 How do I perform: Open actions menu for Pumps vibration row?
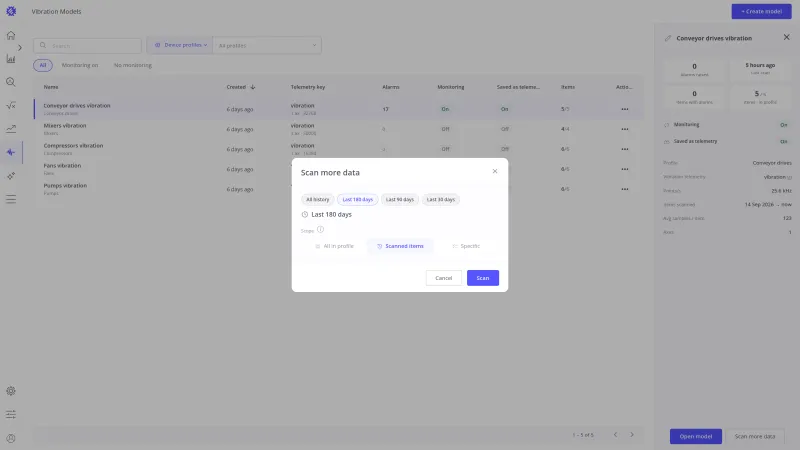point(624,189)
